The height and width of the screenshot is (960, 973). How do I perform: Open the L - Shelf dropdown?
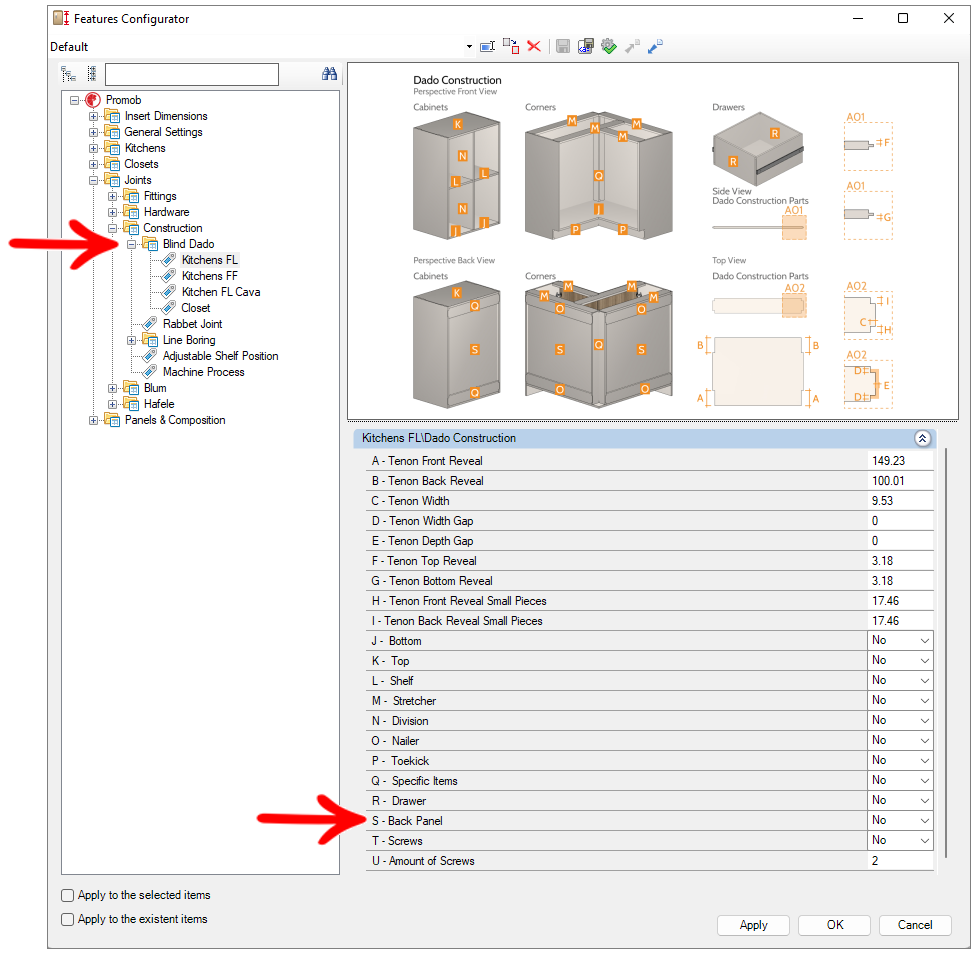pyautogui.click(x=925, y=681)
